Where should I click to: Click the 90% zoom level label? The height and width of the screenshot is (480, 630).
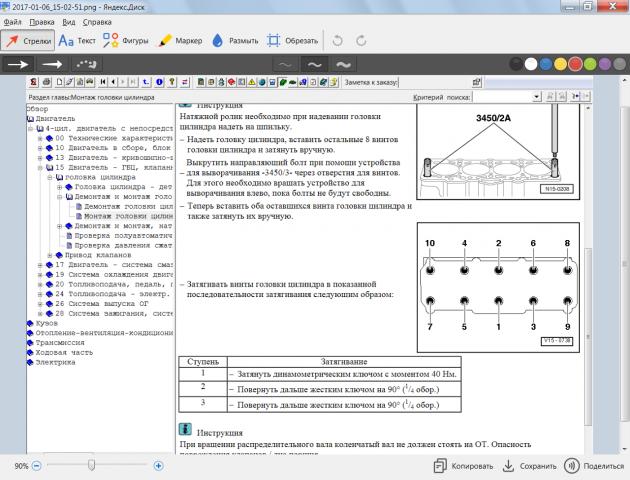click(x=21, y=466)
